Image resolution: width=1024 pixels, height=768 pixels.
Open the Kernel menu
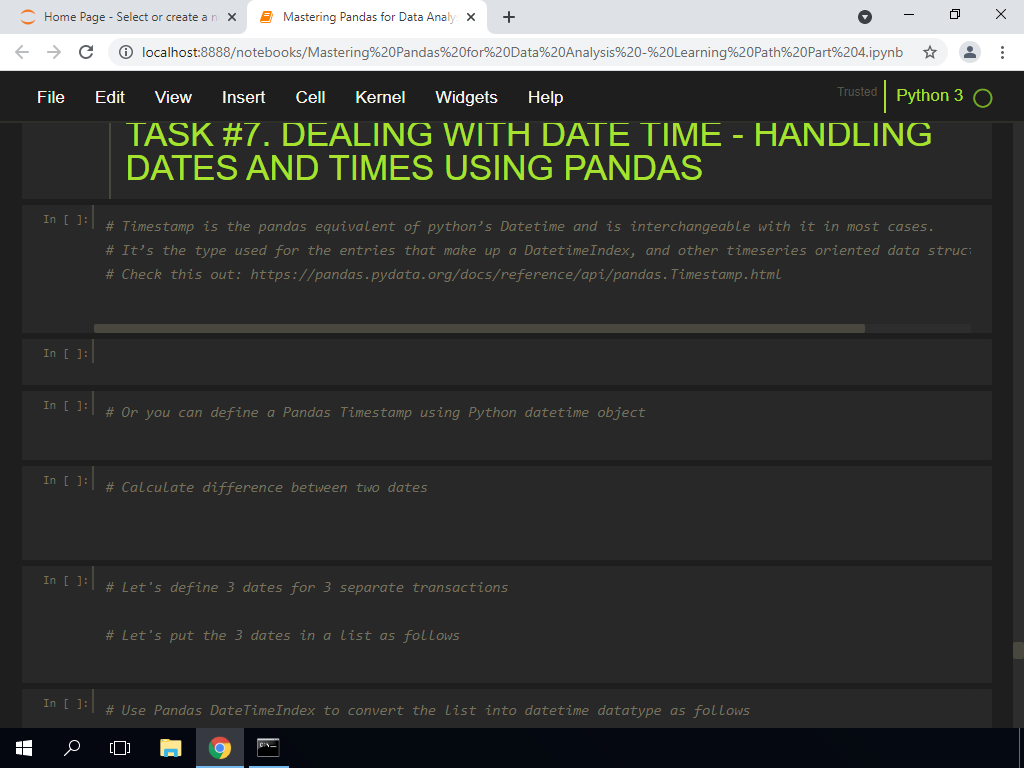[380, 97]
